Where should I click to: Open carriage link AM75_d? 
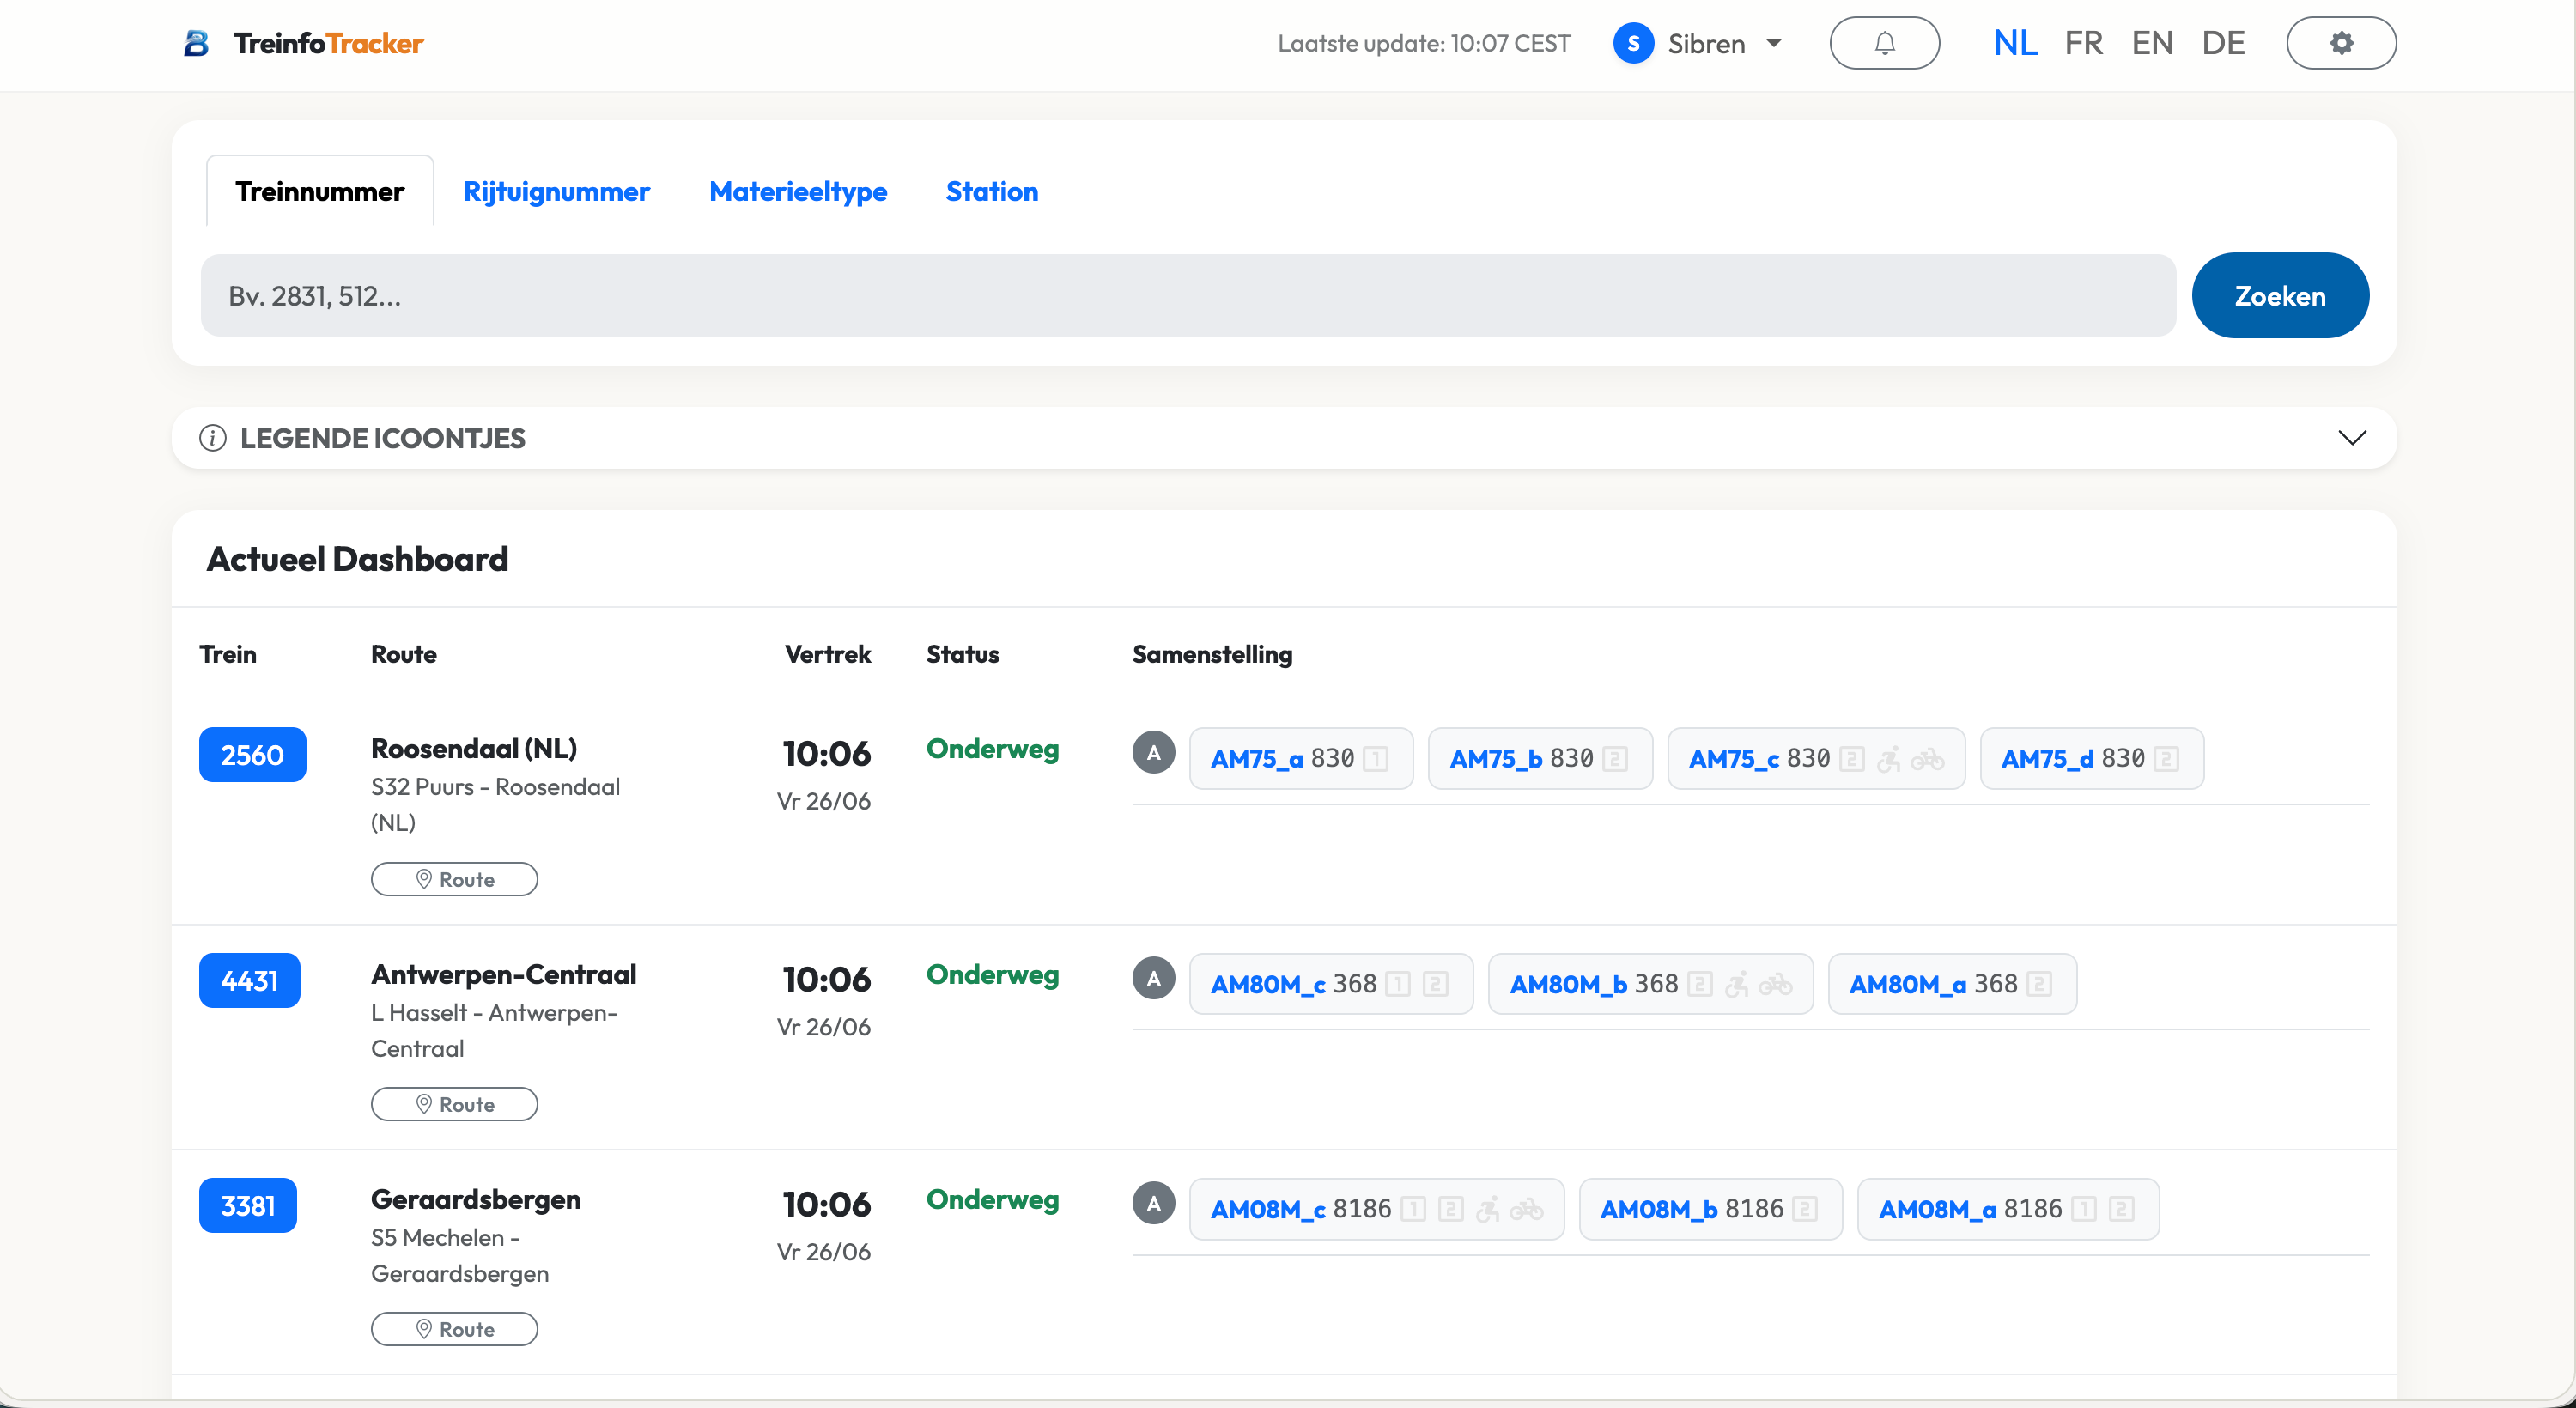pyautogui.click(x=2047, y=759)
